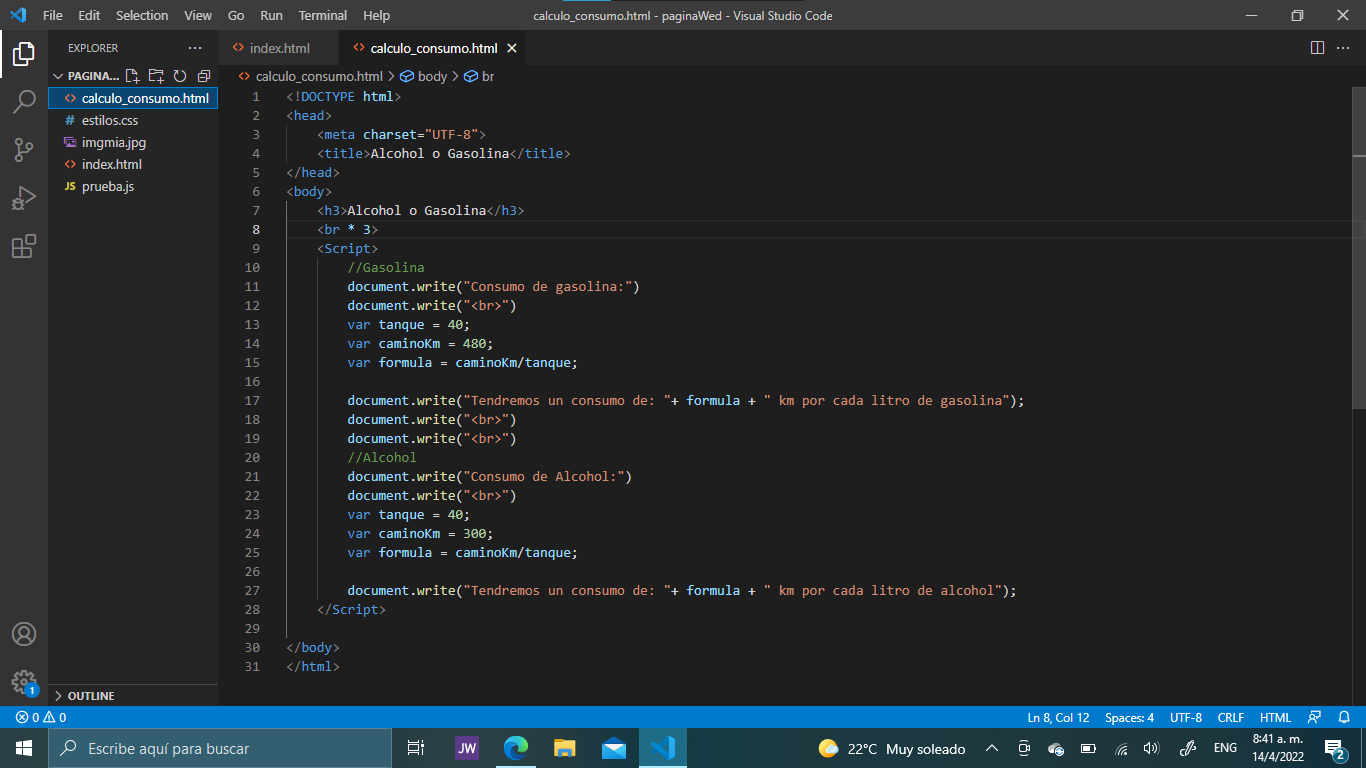
Task: Change the file encoding UTF-8
Action: (x=1186, y=717)
